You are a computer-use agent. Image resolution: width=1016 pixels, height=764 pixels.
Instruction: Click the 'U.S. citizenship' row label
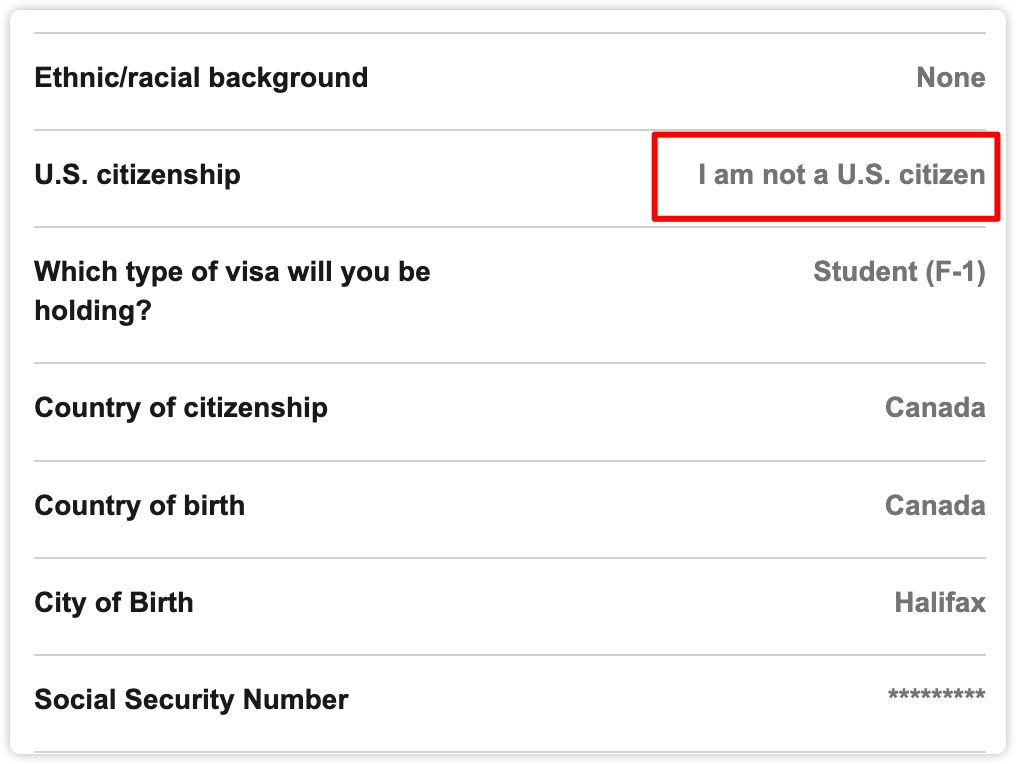tap(137, 175)
